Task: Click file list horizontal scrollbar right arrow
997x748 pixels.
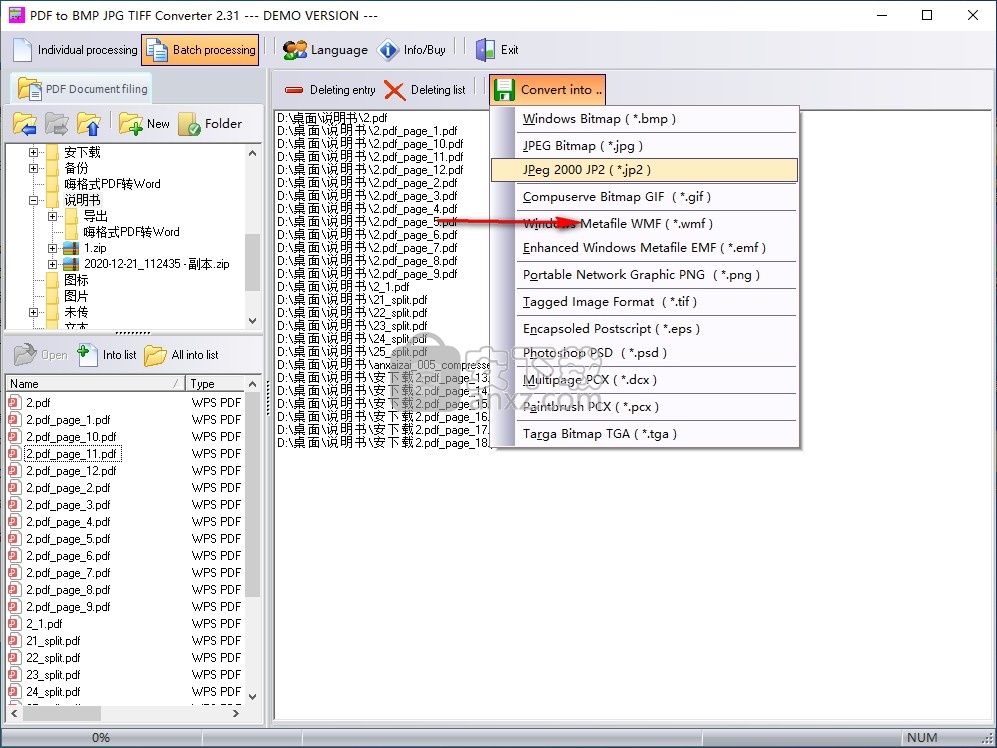Action: (x=236, y=714)
